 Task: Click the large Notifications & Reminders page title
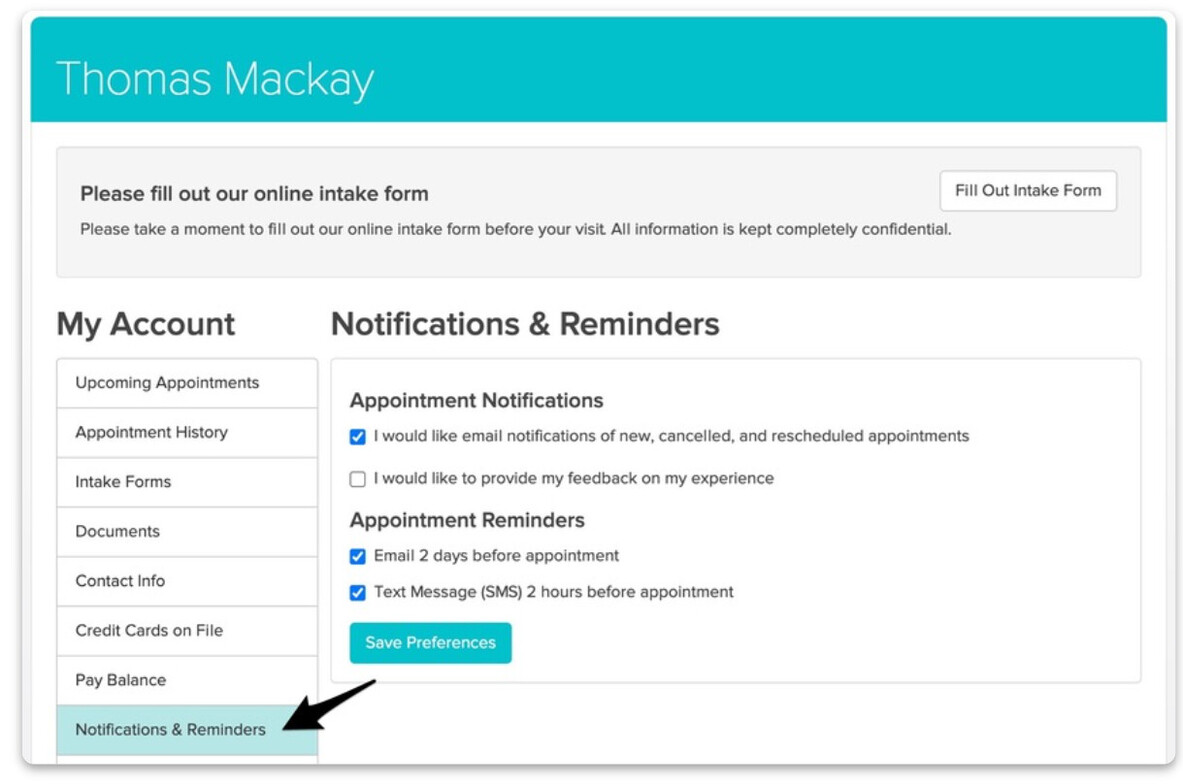(525, 324)
